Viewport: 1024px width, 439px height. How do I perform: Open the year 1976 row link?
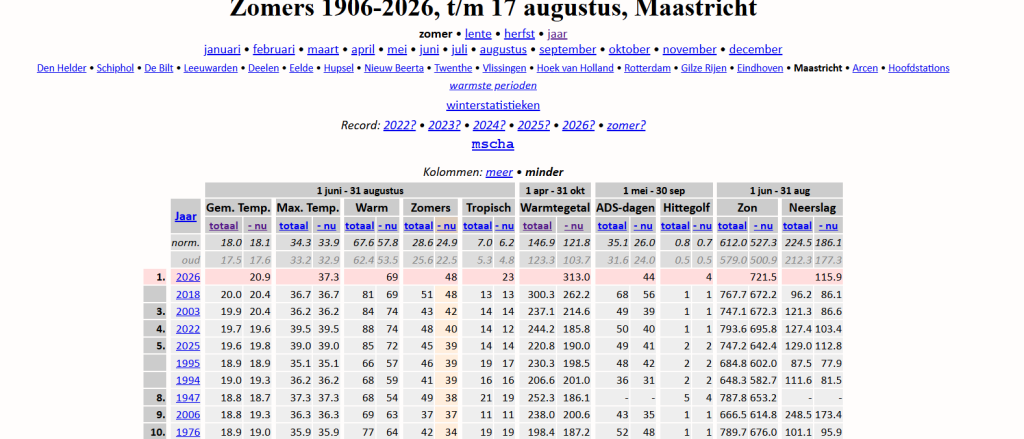tap(188, 432)
